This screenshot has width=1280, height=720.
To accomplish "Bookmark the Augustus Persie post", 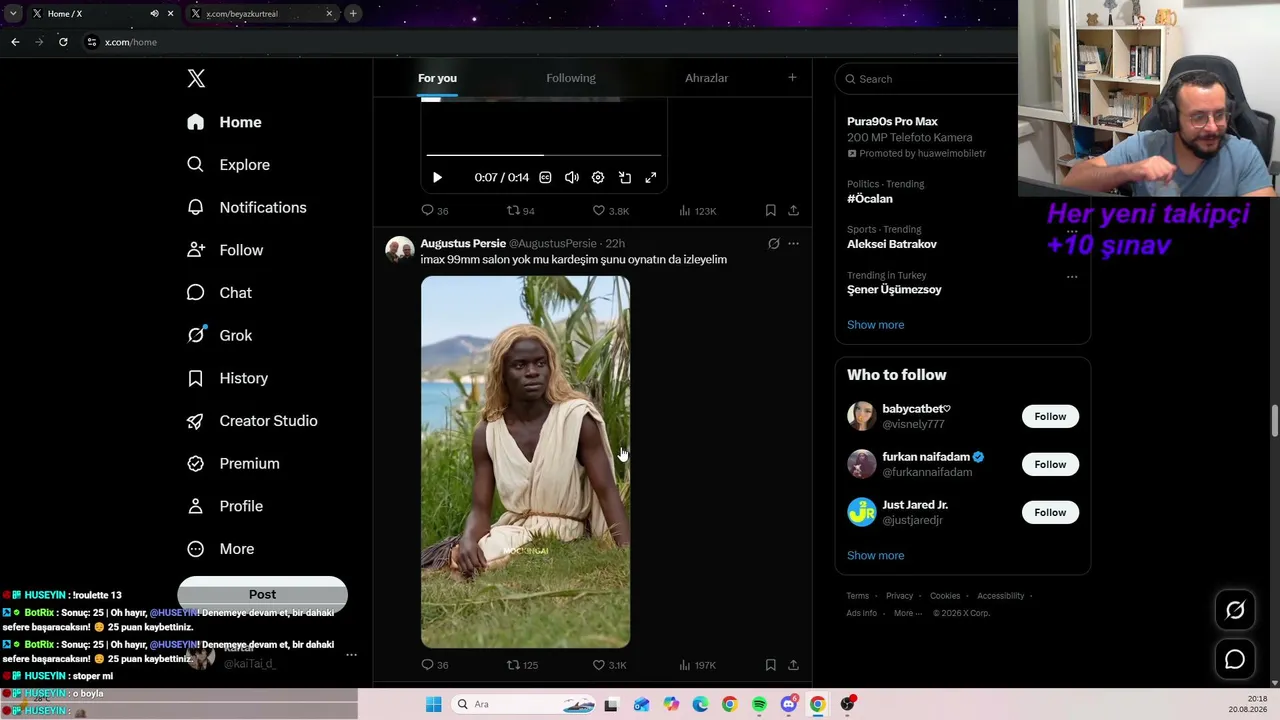I will (x=770, y=665).
